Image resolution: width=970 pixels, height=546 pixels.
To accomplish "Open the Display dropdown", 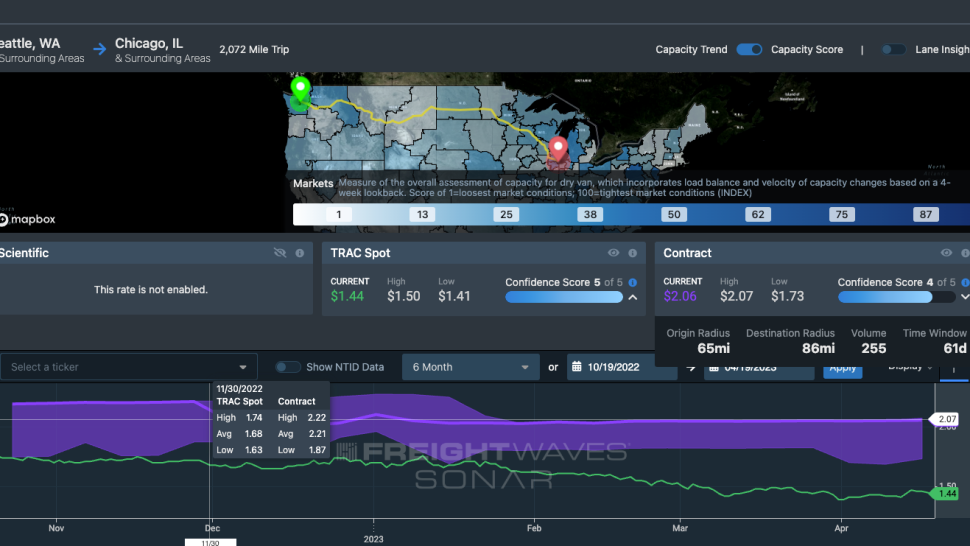I will pyautogui.click(x=909, y=367).
